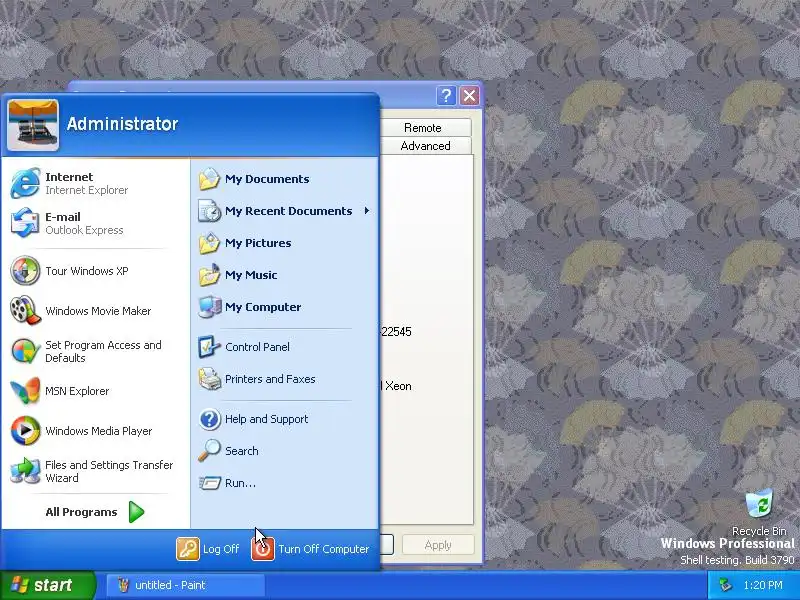Open the Outlook Express E-mail icon
Viewport: 800px width, 600px height.
coord(25,222)
